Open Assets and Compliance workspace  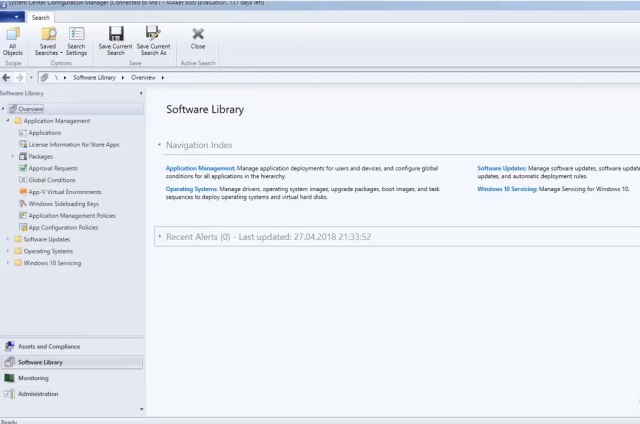point(48,346)
